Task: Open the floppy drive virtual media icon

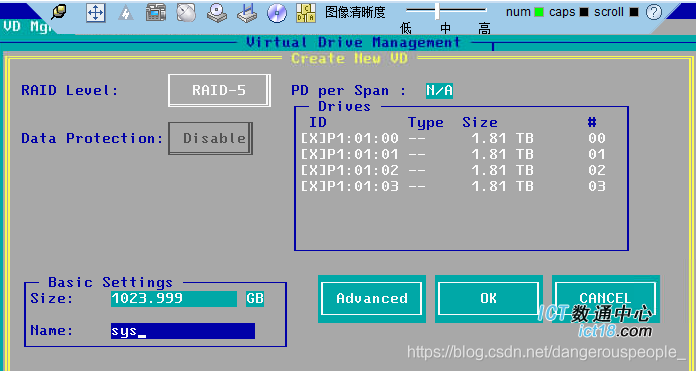Action: (x=247, y=13)
